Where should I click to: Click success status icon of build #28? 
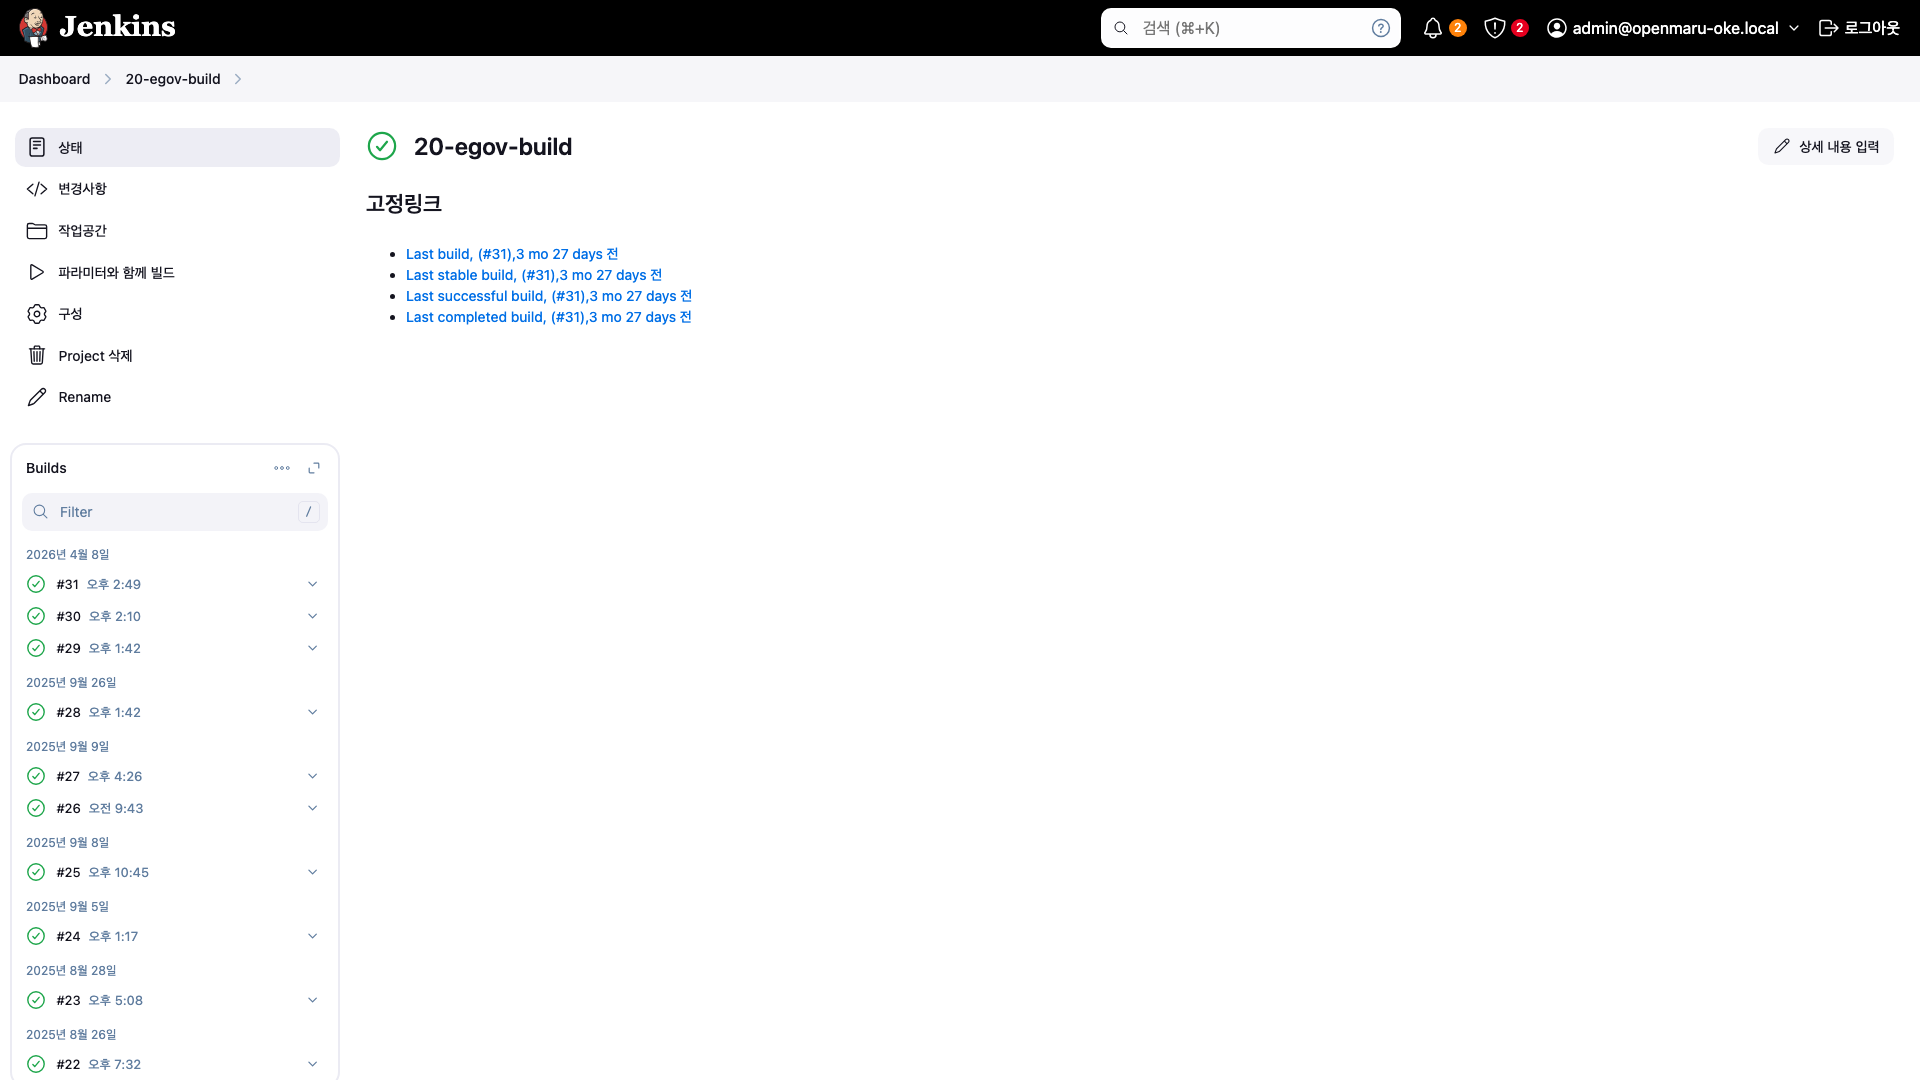(x=36, y=712)
